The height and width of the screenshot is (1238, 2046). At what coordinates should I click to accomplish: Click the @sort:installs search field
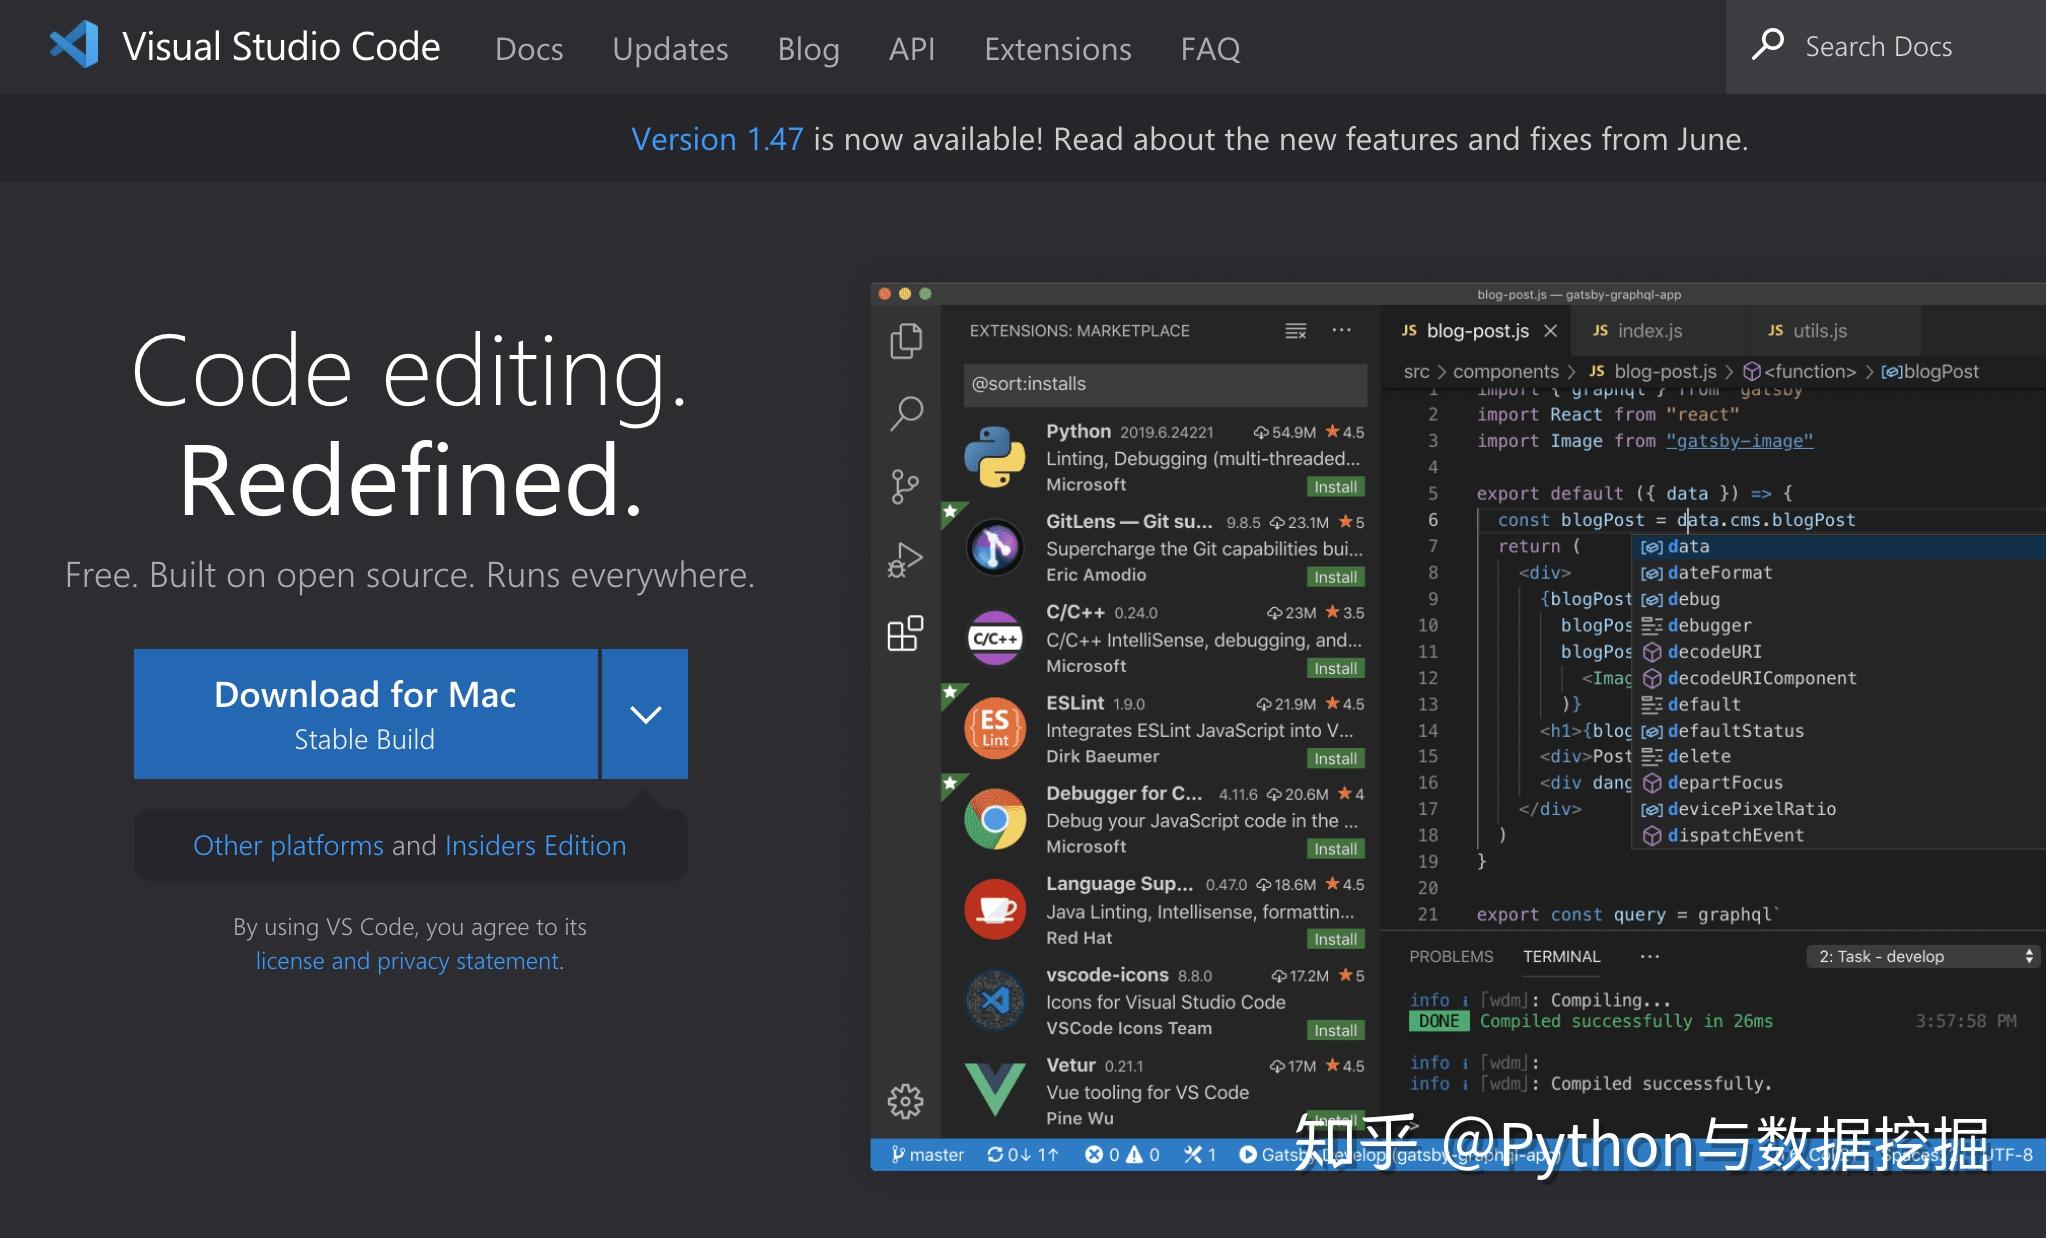[x=1165, y=384]
